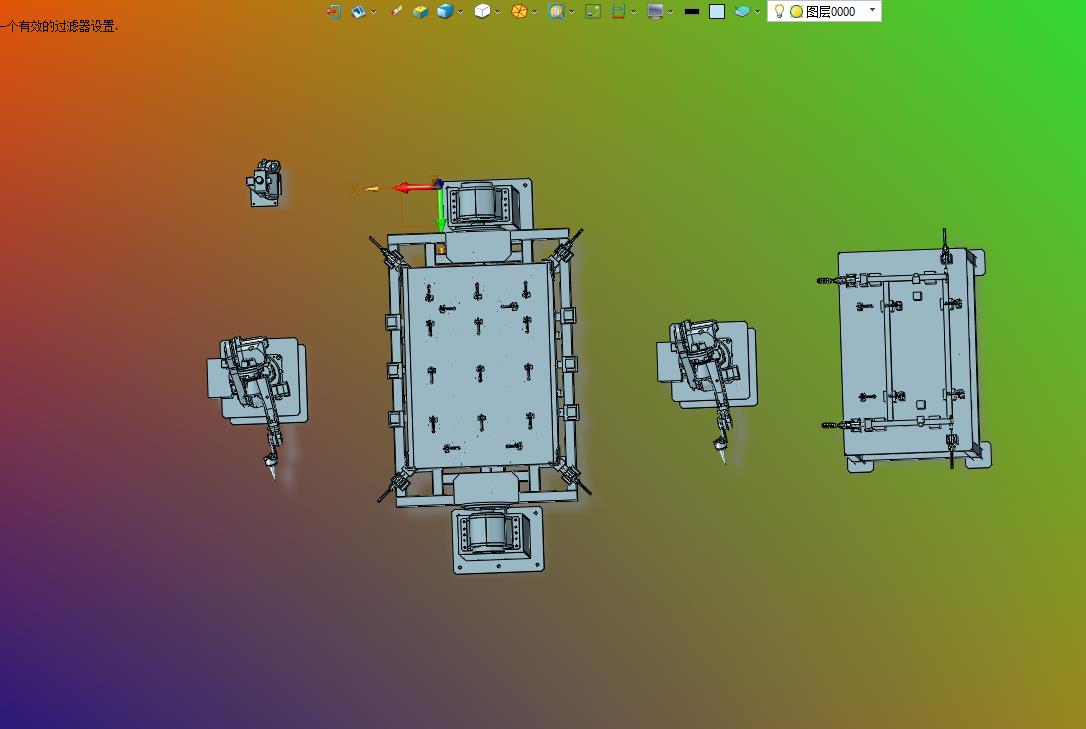Screen dimensions: 1086x729
Task: Click the yellow circle layer color indicator
Action: [796, 12]
